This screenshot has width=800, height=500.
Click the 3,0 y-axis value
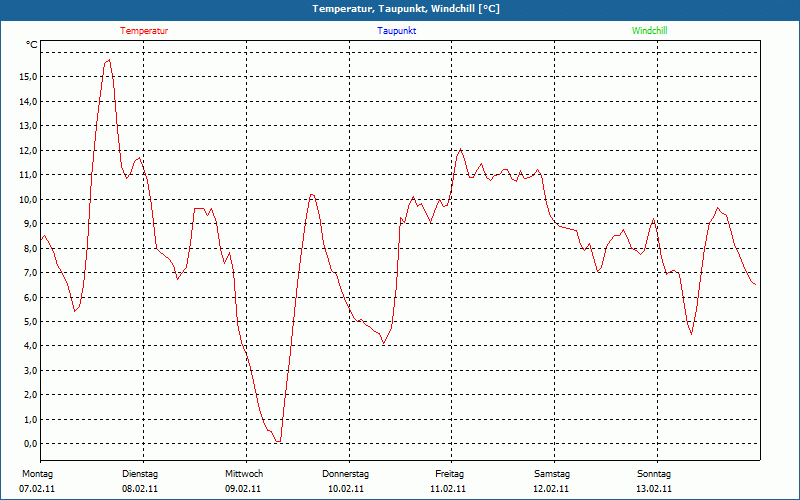point(30,370)
